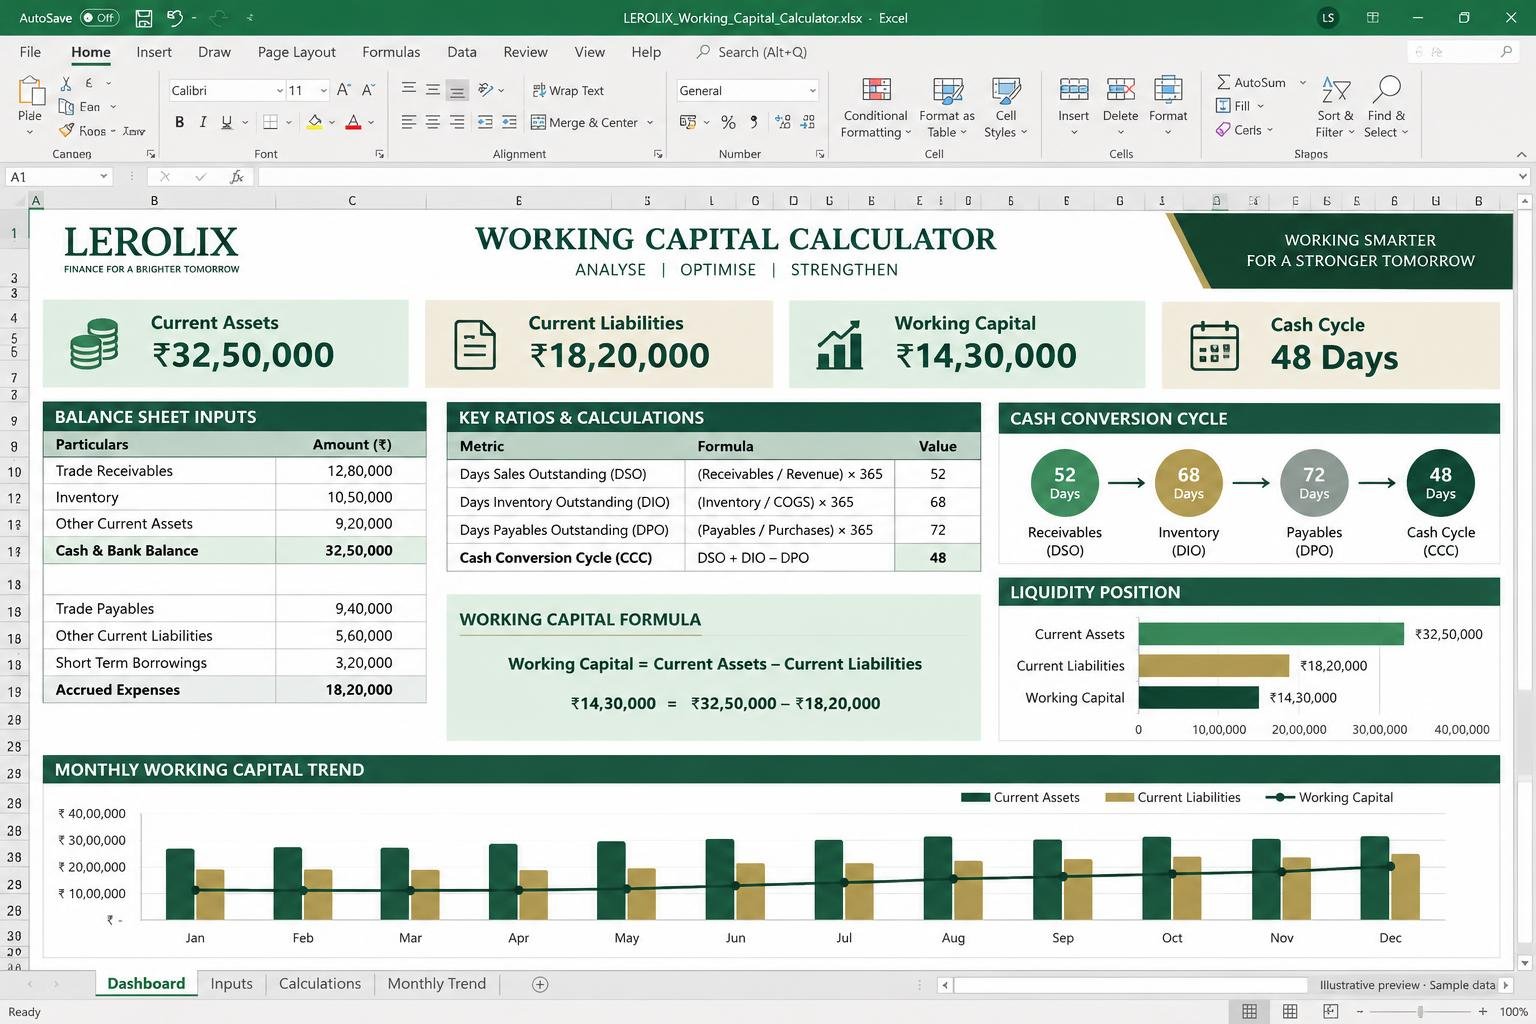Click the Merge & Center button
Screen dimensions: 1536x1024
(x=584, y=122)
